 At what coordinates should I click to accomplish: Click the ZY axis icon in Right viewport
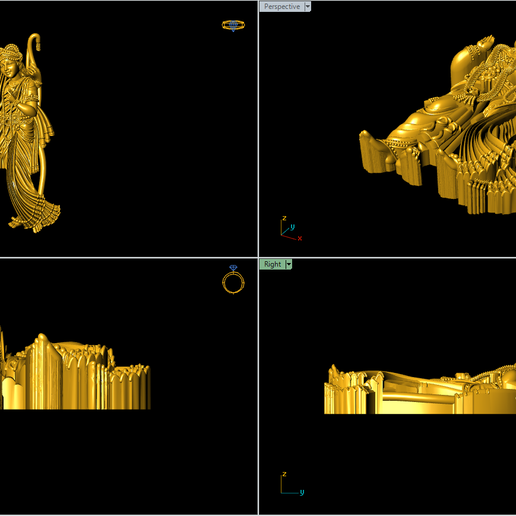point(292,483)
